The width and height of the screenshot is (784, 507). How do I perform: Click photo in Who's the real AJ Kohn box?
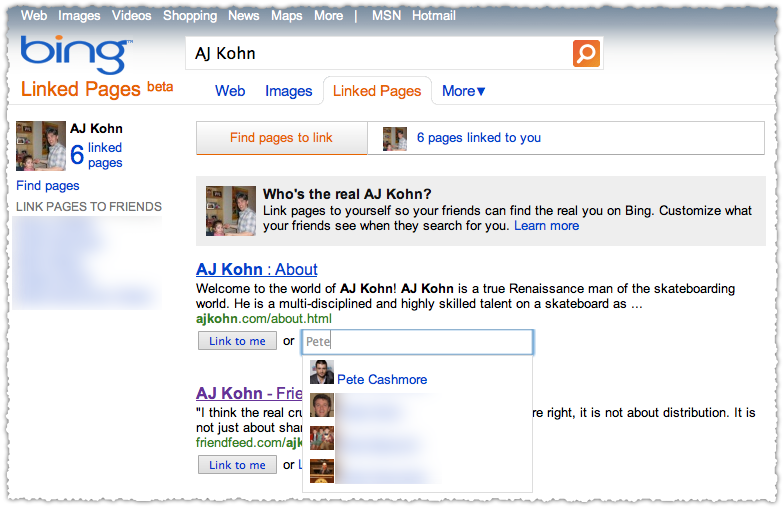click(231, 211)
